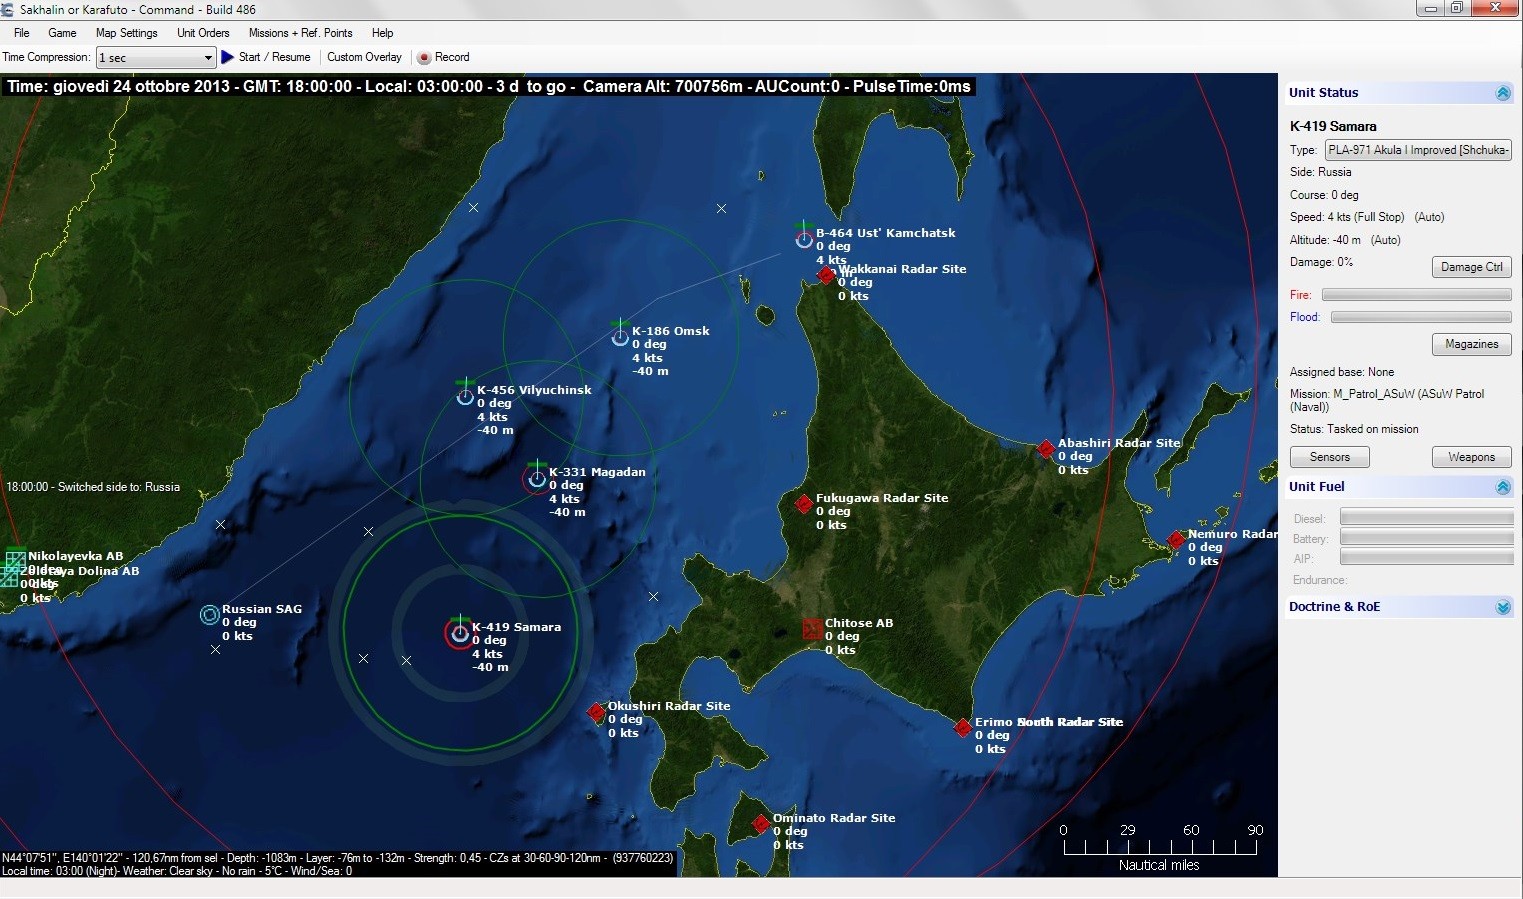Click the Assigned base: None text

pyautogui.click(x=1342, y=372)
